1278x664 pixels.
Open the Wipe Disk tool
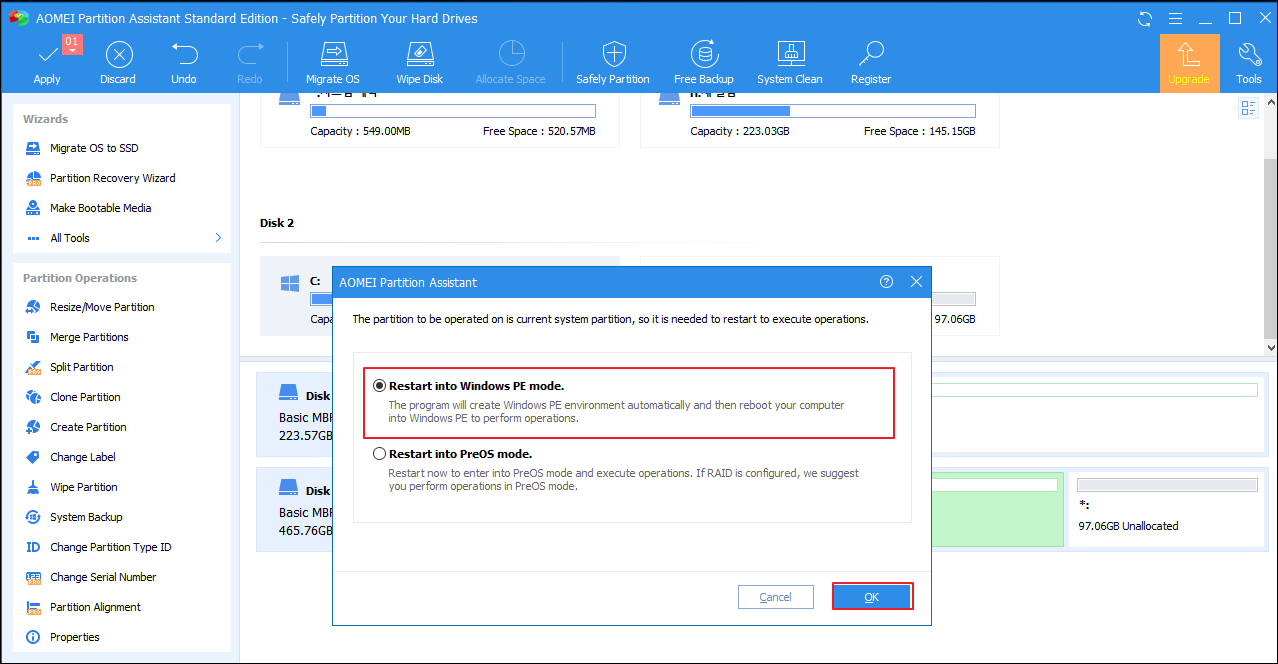pos(420,62)
